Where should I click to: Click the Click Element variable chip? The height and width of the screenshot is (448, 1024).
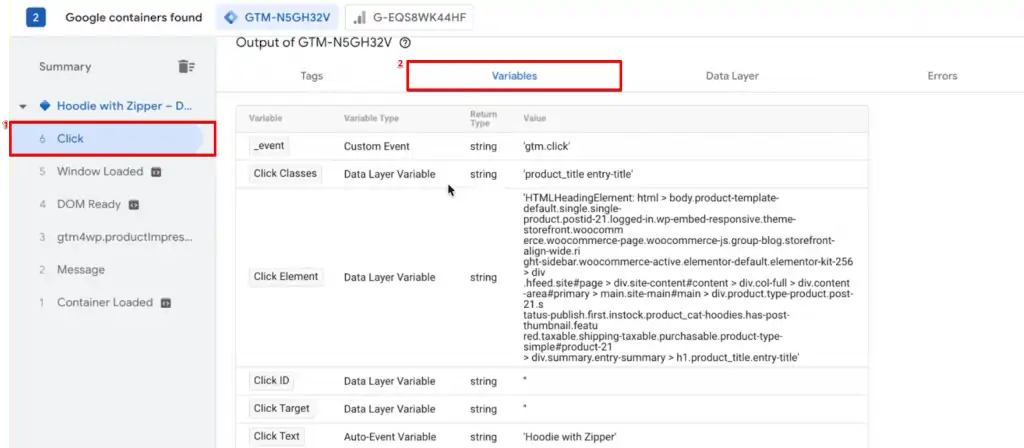point(286,277)
